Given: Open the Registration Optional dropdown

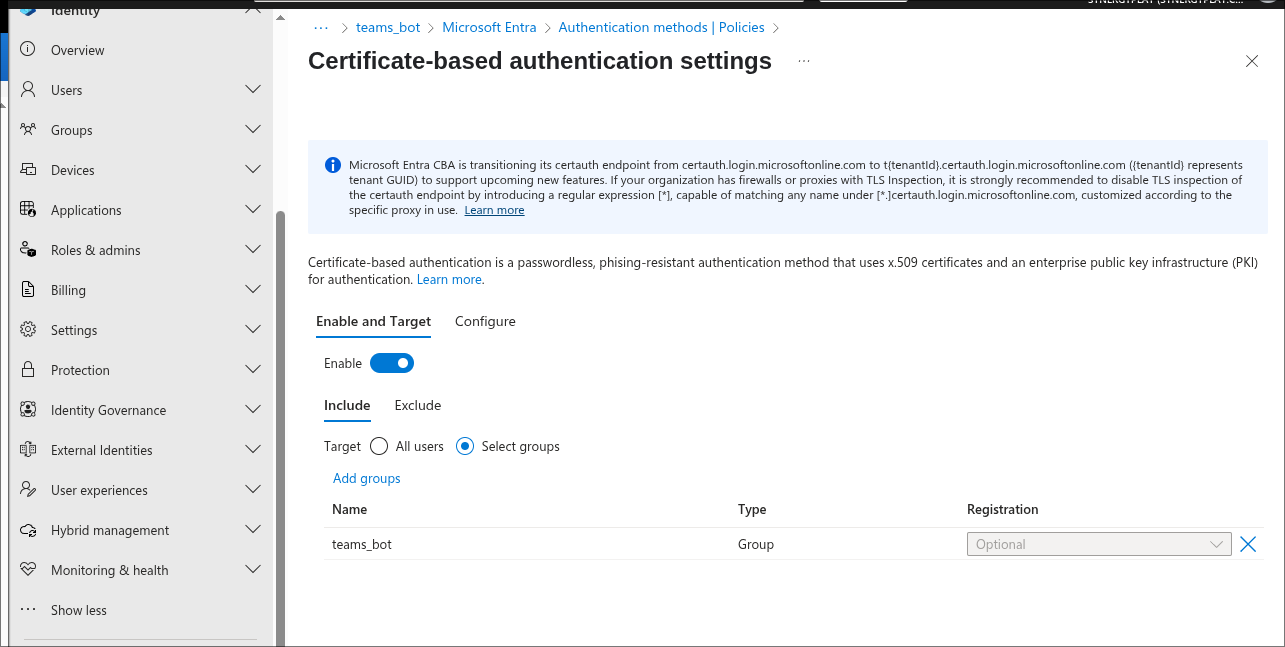Looking at the screenshot, I should click(1099, 544).
